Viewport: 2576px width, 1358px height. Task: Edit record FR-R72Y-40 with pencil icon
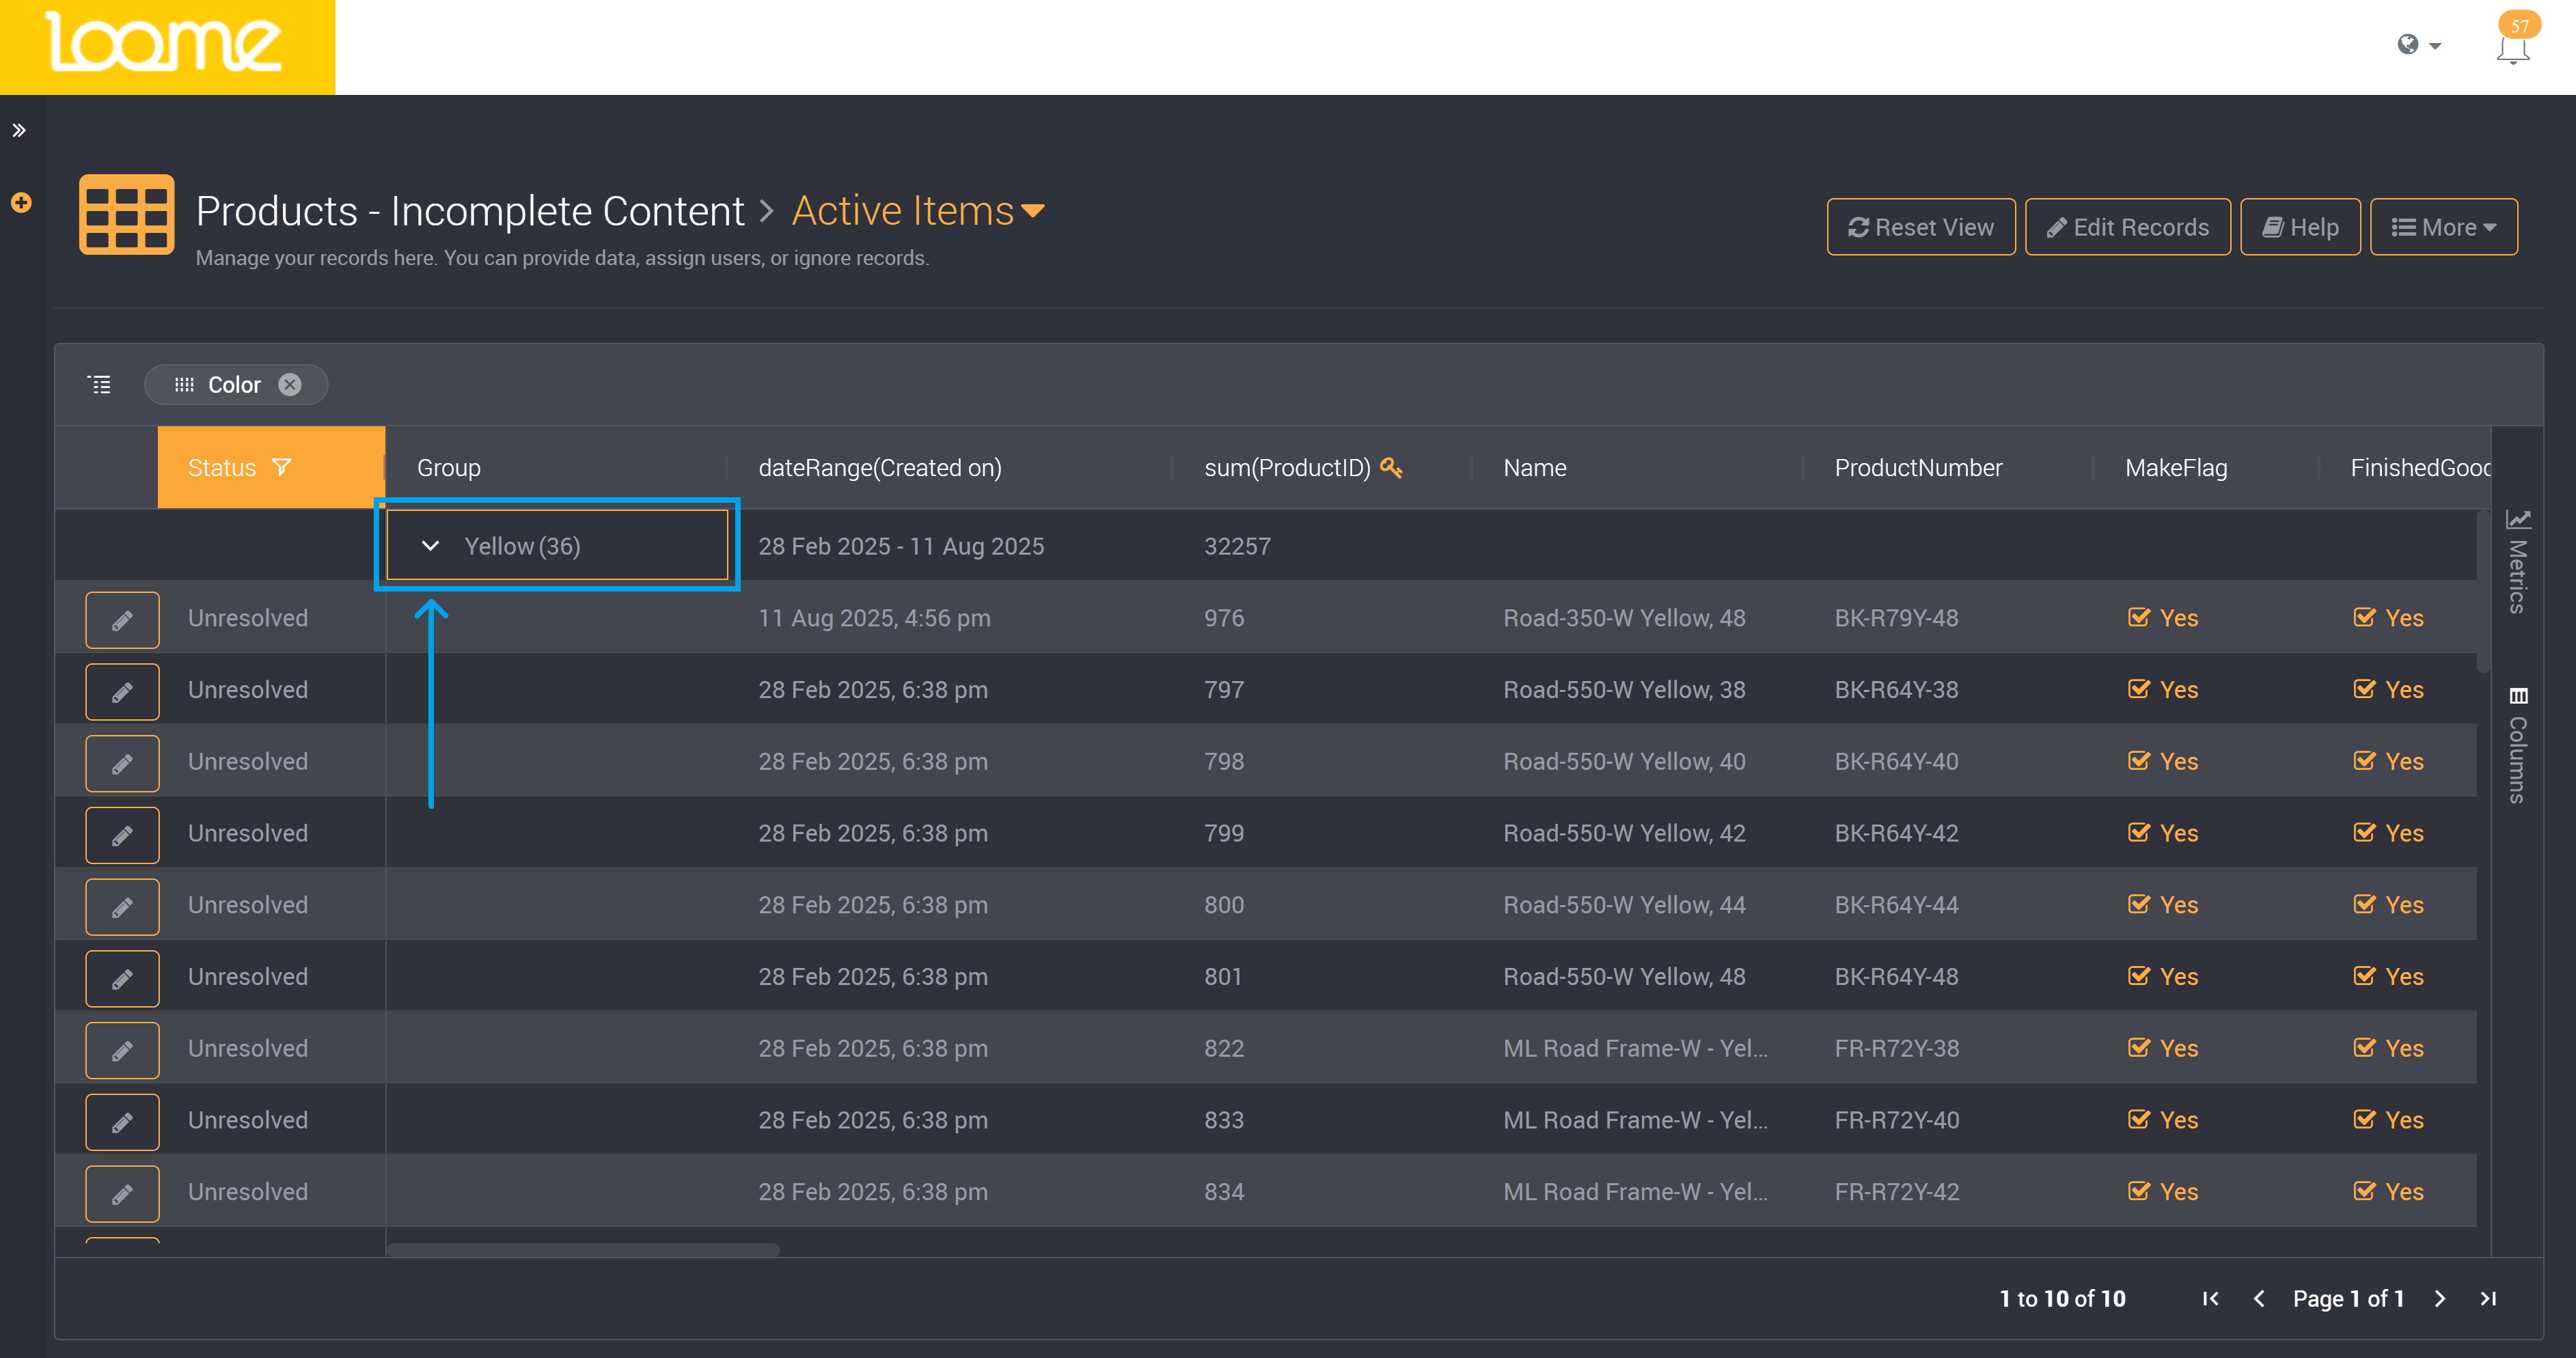click(x=122, y=1122)
